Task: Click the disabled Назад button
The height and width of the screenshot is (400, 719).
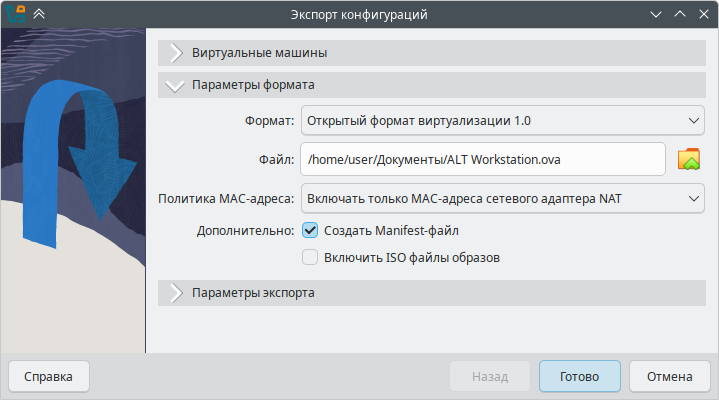Action: click(490, 377)
